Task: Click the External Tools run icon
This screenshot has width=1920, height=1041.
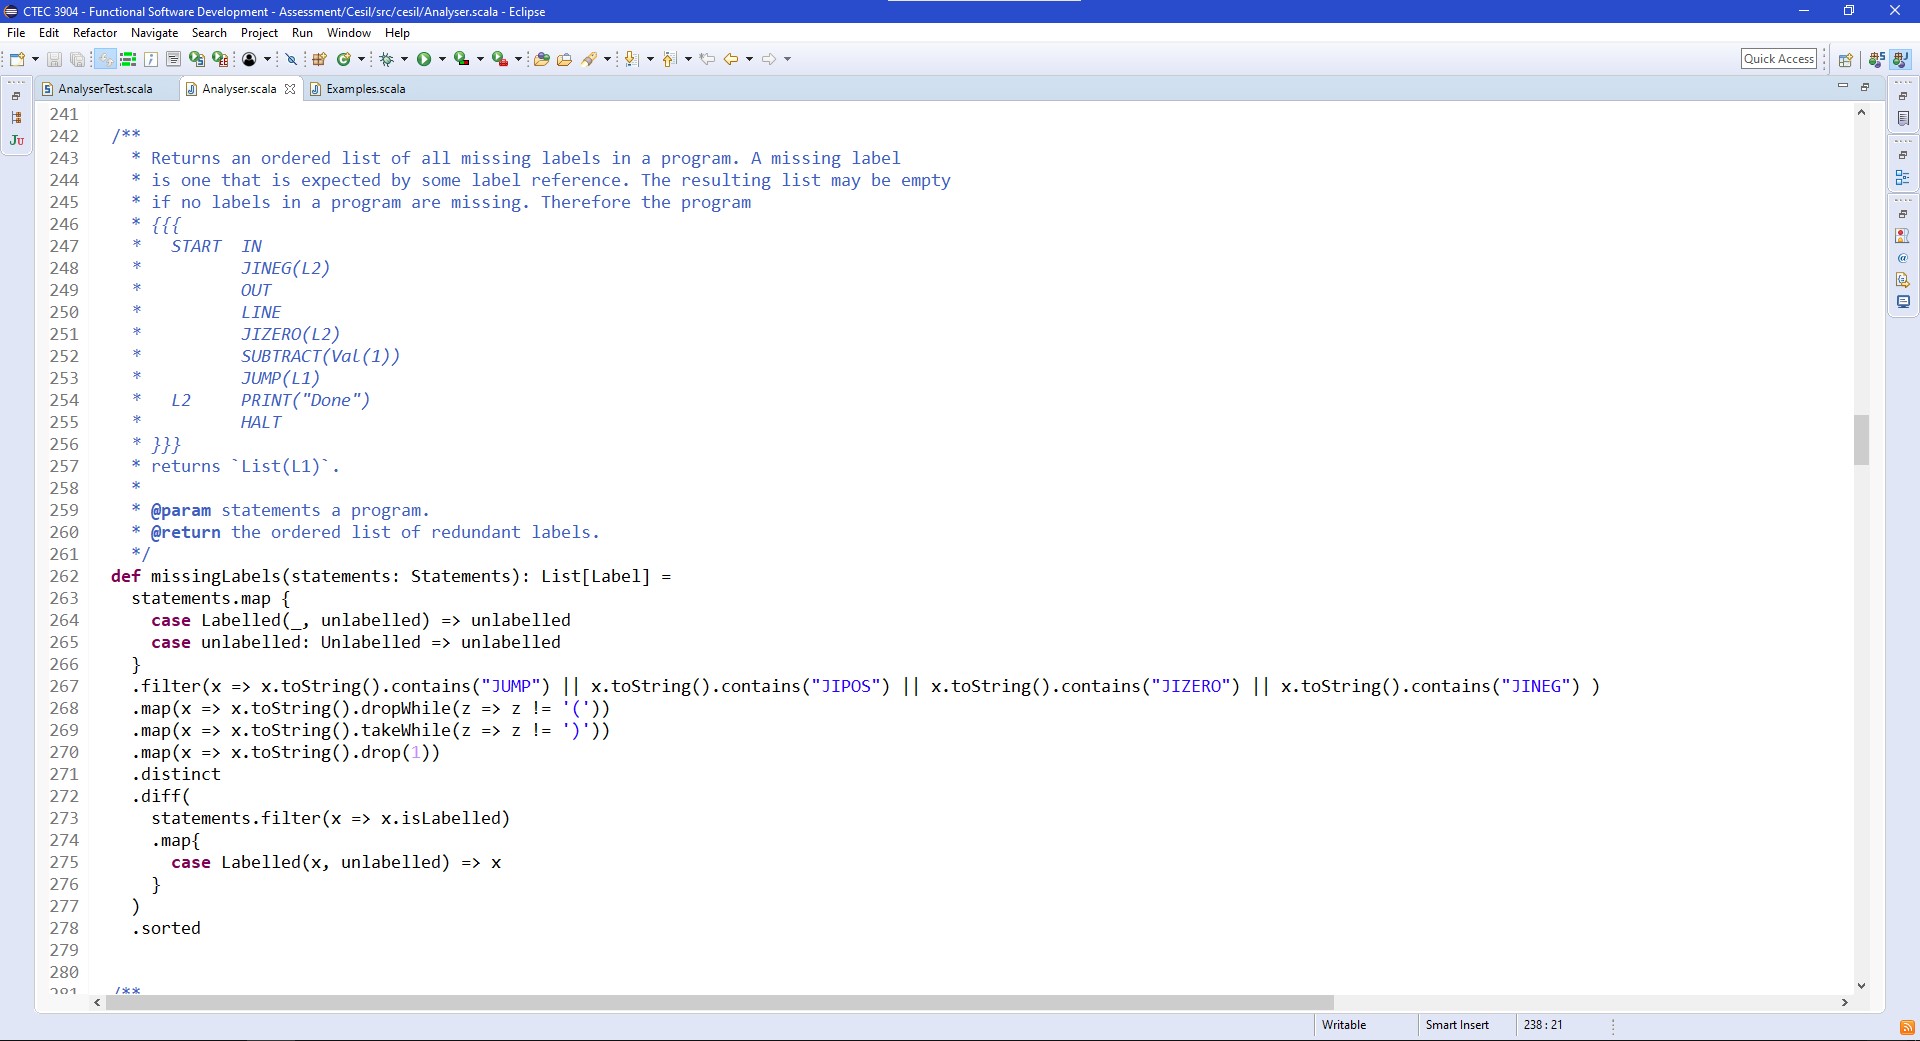Action: tap(499, 59)
